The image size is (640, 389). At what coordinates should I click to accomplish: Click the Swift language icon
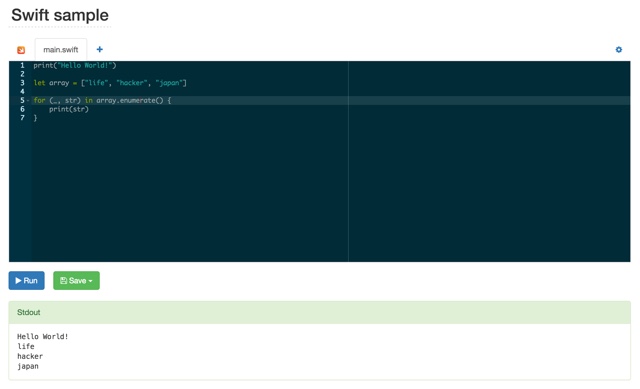click(x=21, y=50)
